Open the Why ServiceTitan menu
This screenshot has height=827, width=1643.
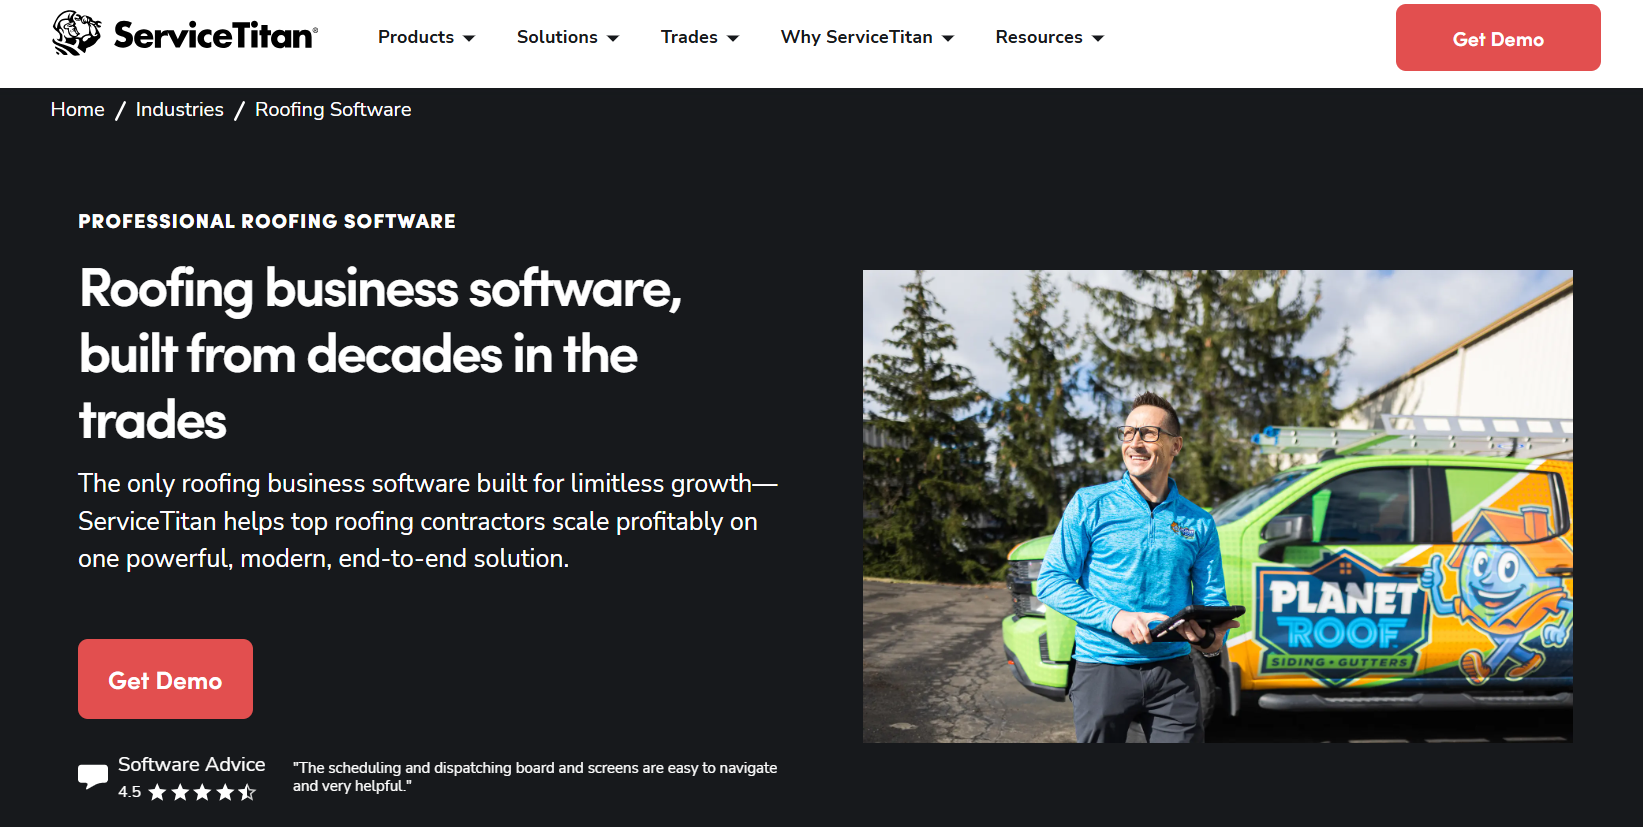(867, 37)
